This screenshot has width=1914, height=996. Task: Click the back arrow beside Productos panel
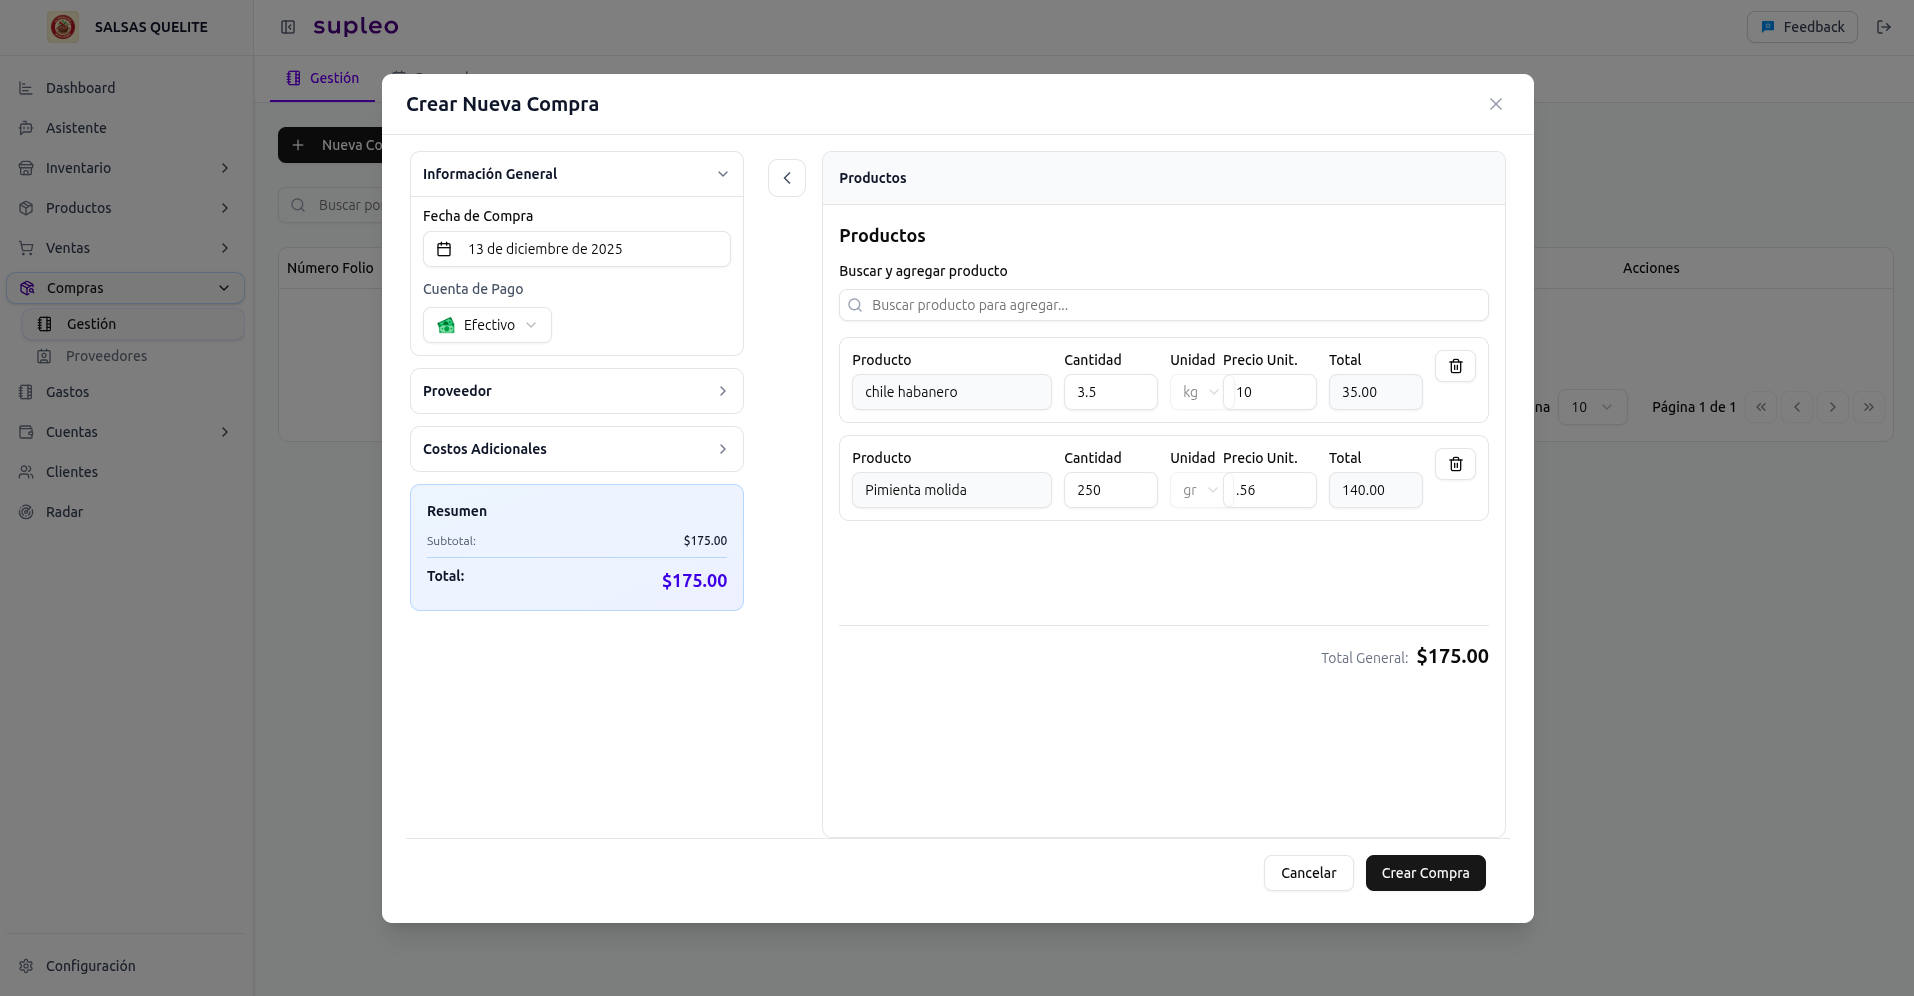787,178
